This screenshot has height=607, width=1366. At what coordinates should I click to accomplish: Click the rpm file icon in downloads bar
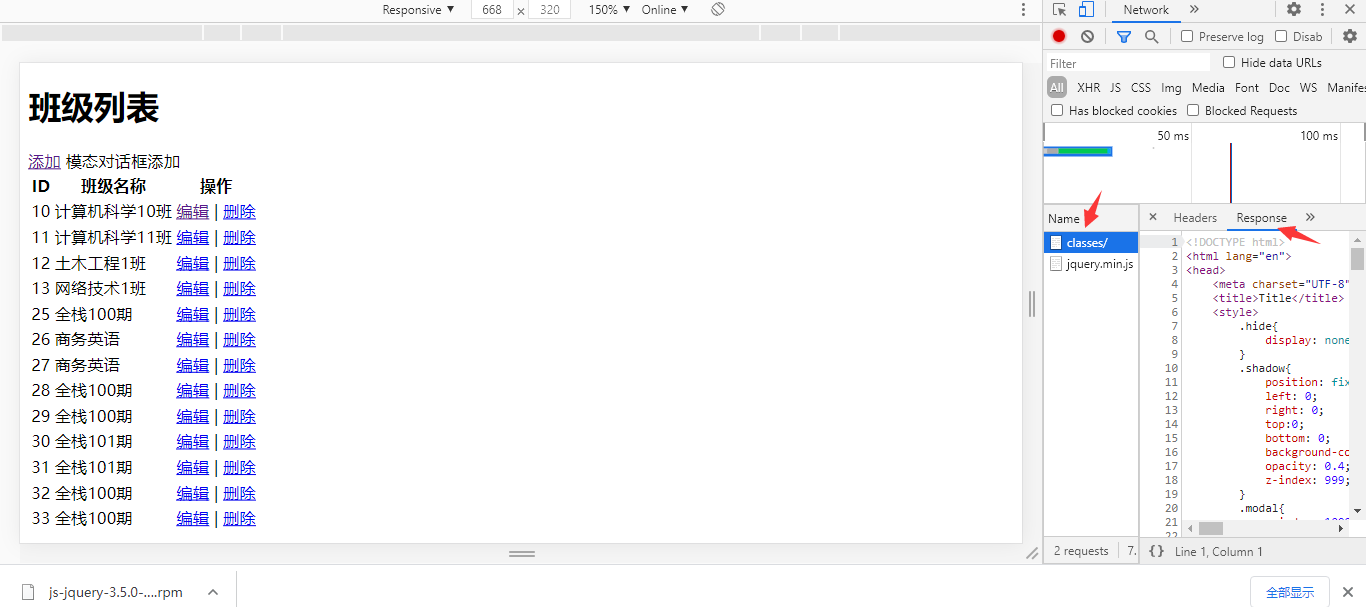pos(29,592)
